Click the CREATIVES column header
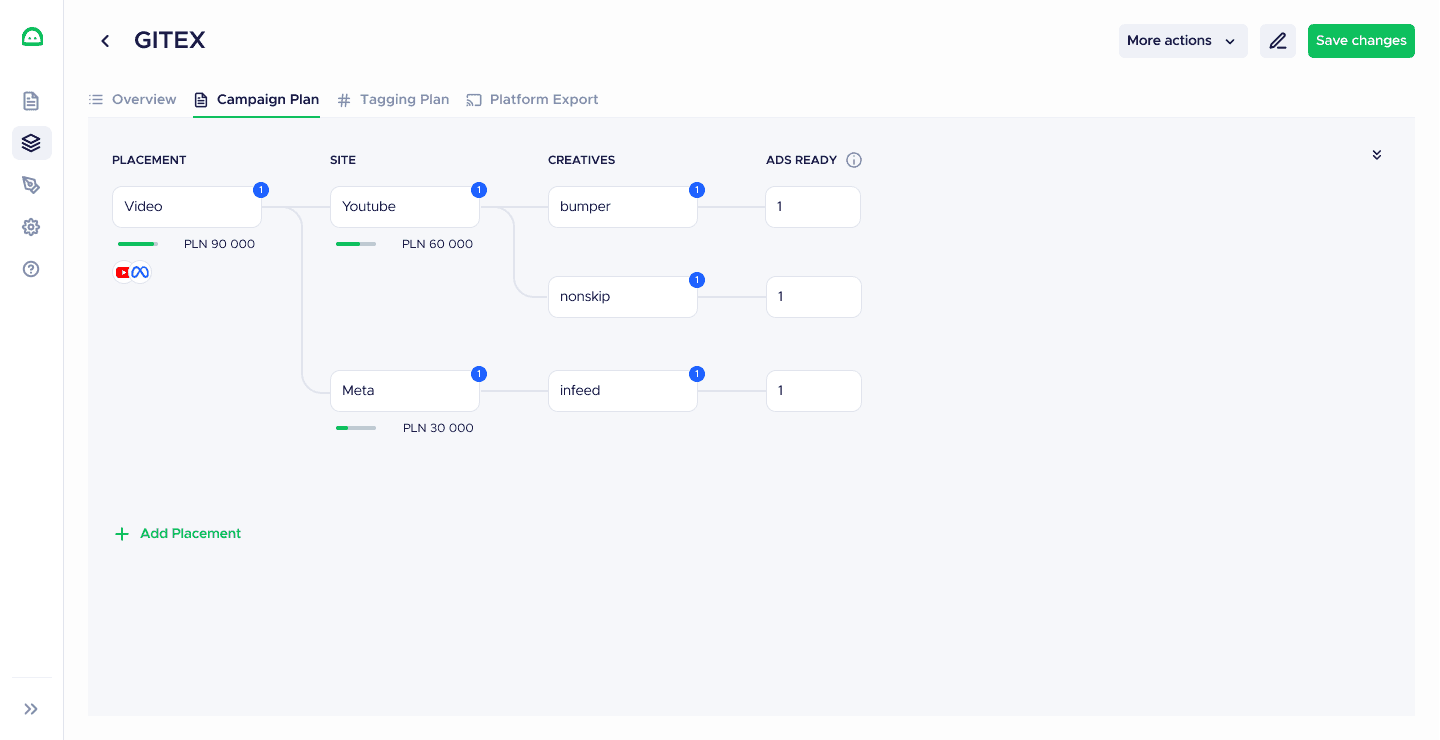Image resolution: width=1440 pixels, height=740 pixels. [x=581, y=160]
